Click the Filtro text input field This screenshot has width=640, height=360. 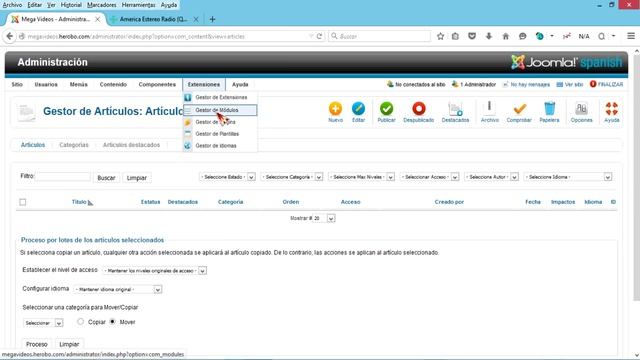[63, 177]
